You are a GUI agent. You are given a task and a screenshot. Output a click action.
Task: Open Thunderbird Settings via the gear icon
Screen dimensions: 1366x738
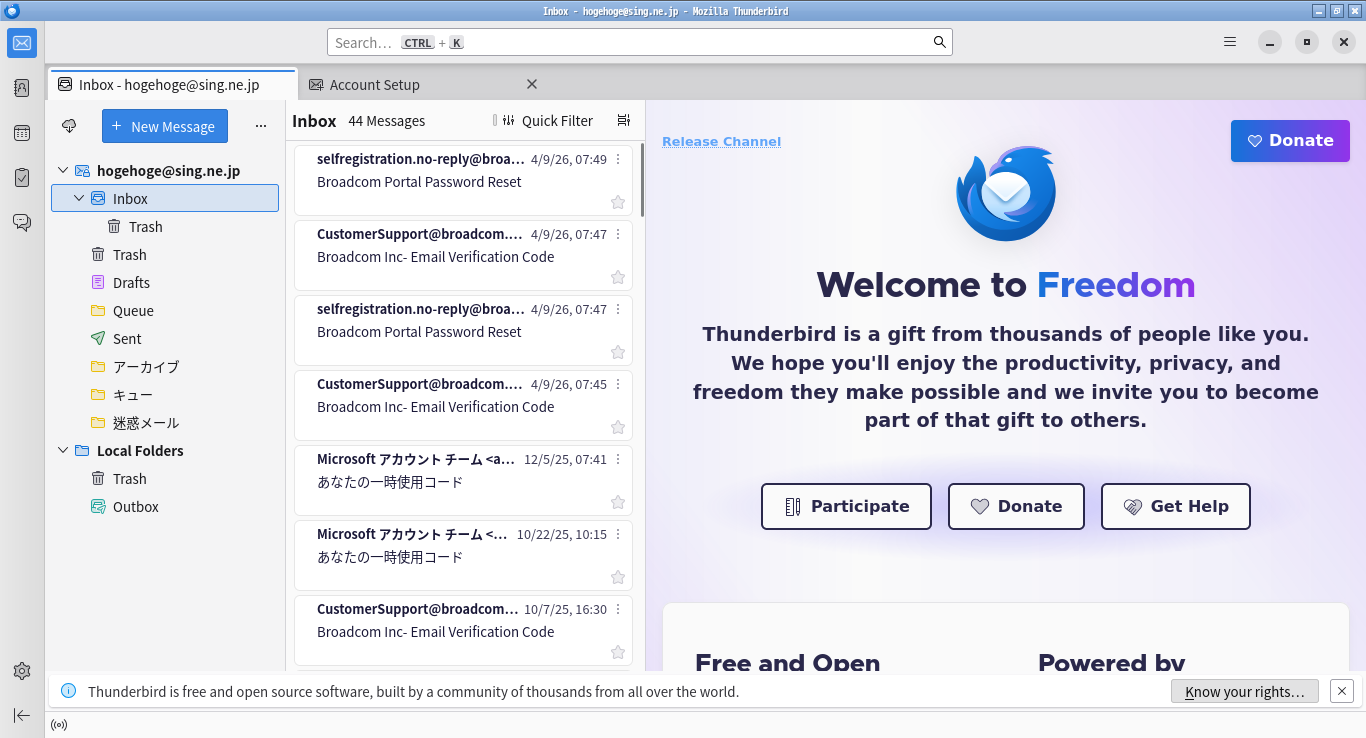[x=21, y=671]
